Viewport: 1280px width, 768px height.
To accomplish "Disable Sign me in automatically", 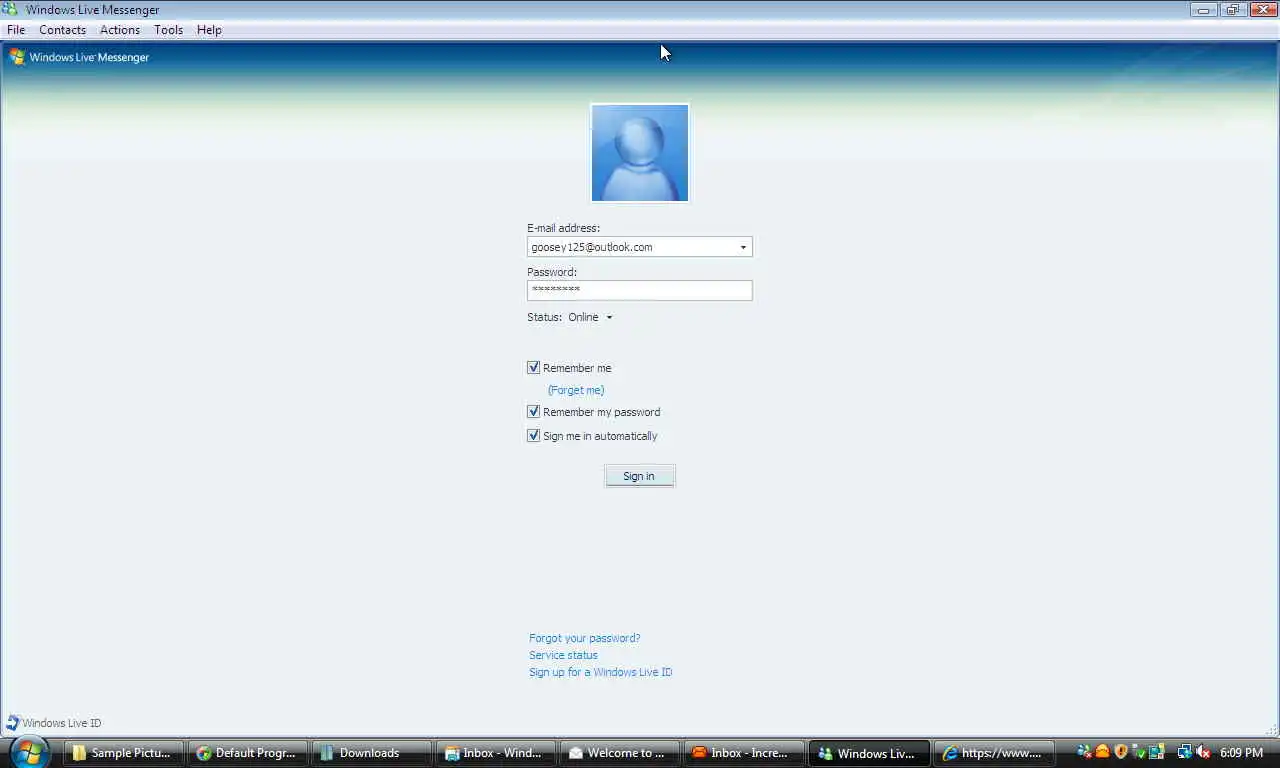I will tap(533, 435).
